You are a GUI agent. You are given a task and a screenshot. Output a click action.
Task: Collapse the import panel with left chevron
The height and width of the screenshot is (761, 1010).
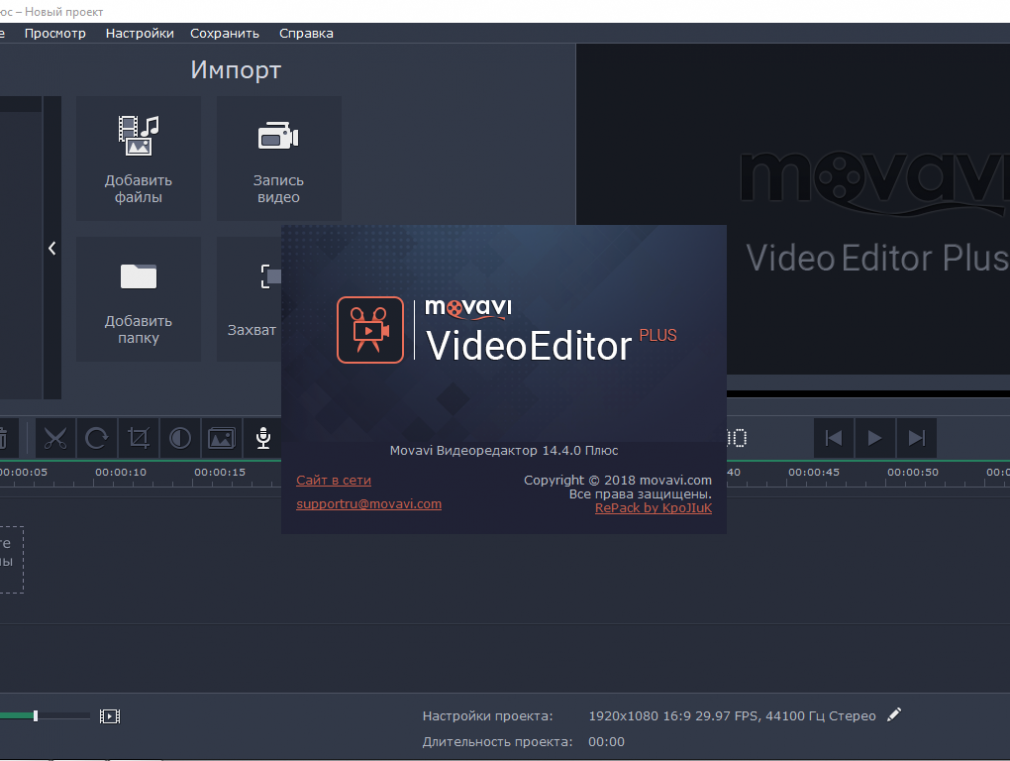click(52, 248)
